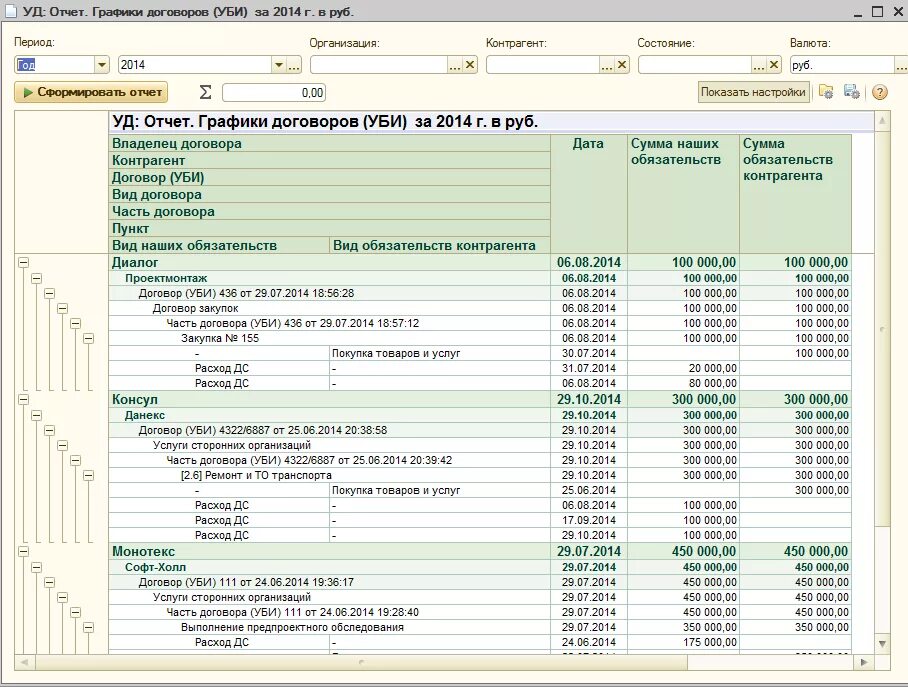Click amount cell 20 000,00
908x687 pixels.
[683, 368]
